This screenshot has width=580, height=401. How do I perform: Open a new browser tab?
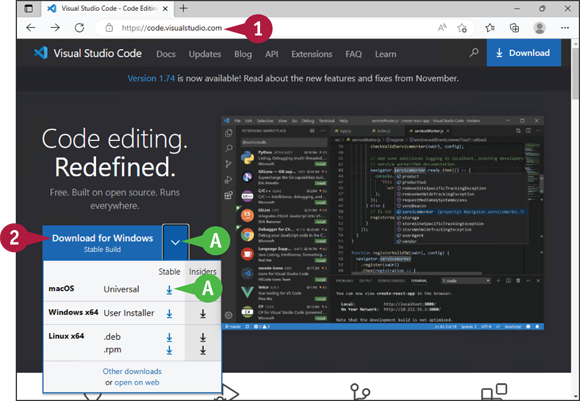[x=183, y=8]
